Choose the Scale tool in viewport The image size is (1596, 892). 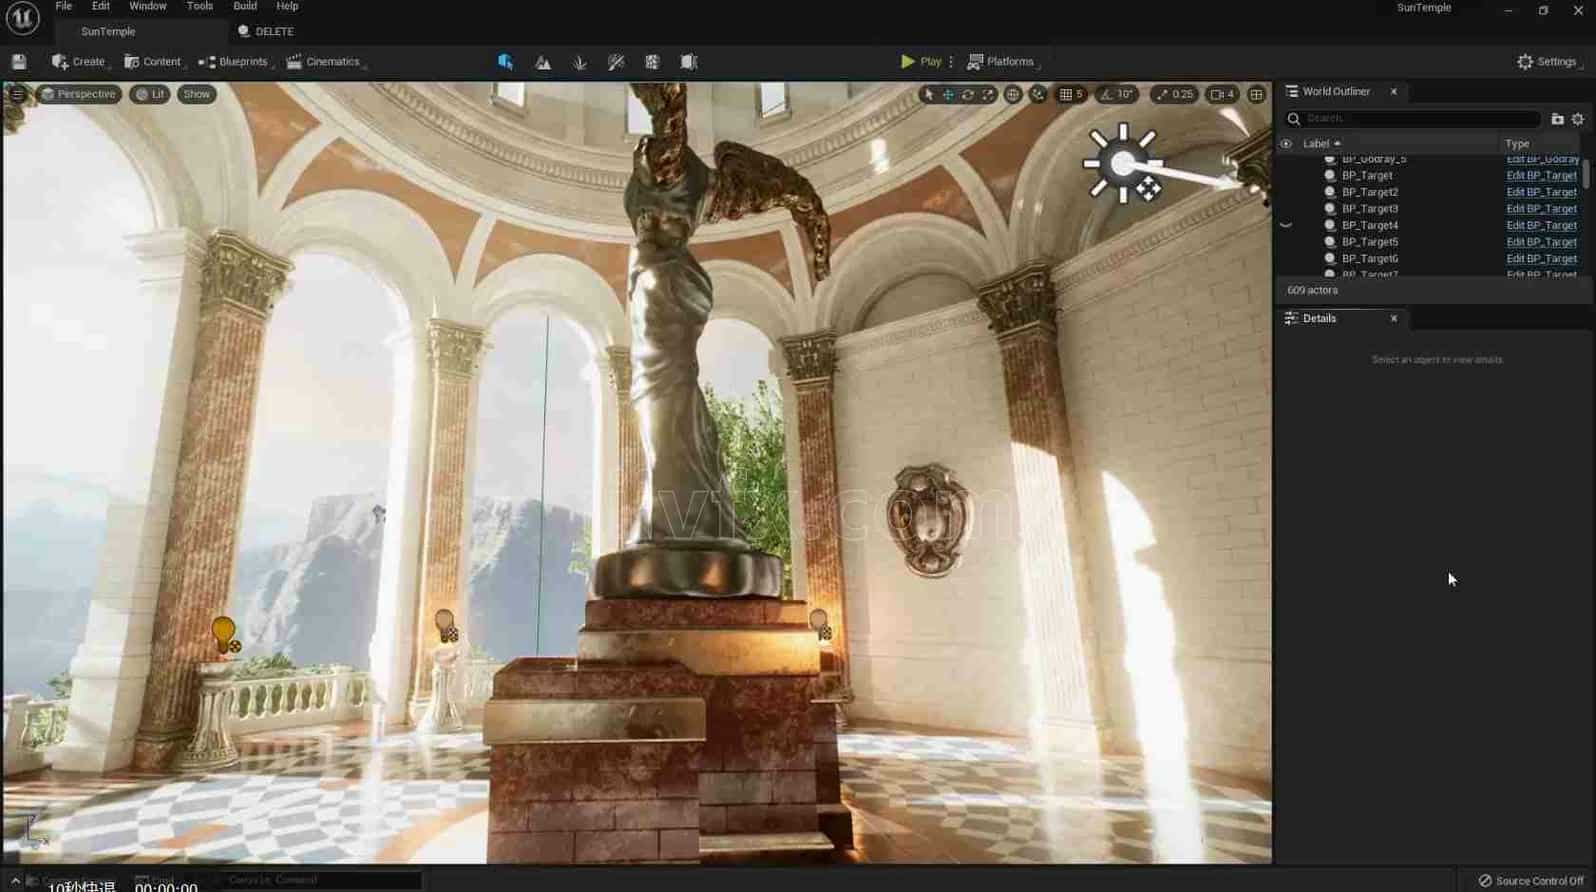(x=988, y=94)
